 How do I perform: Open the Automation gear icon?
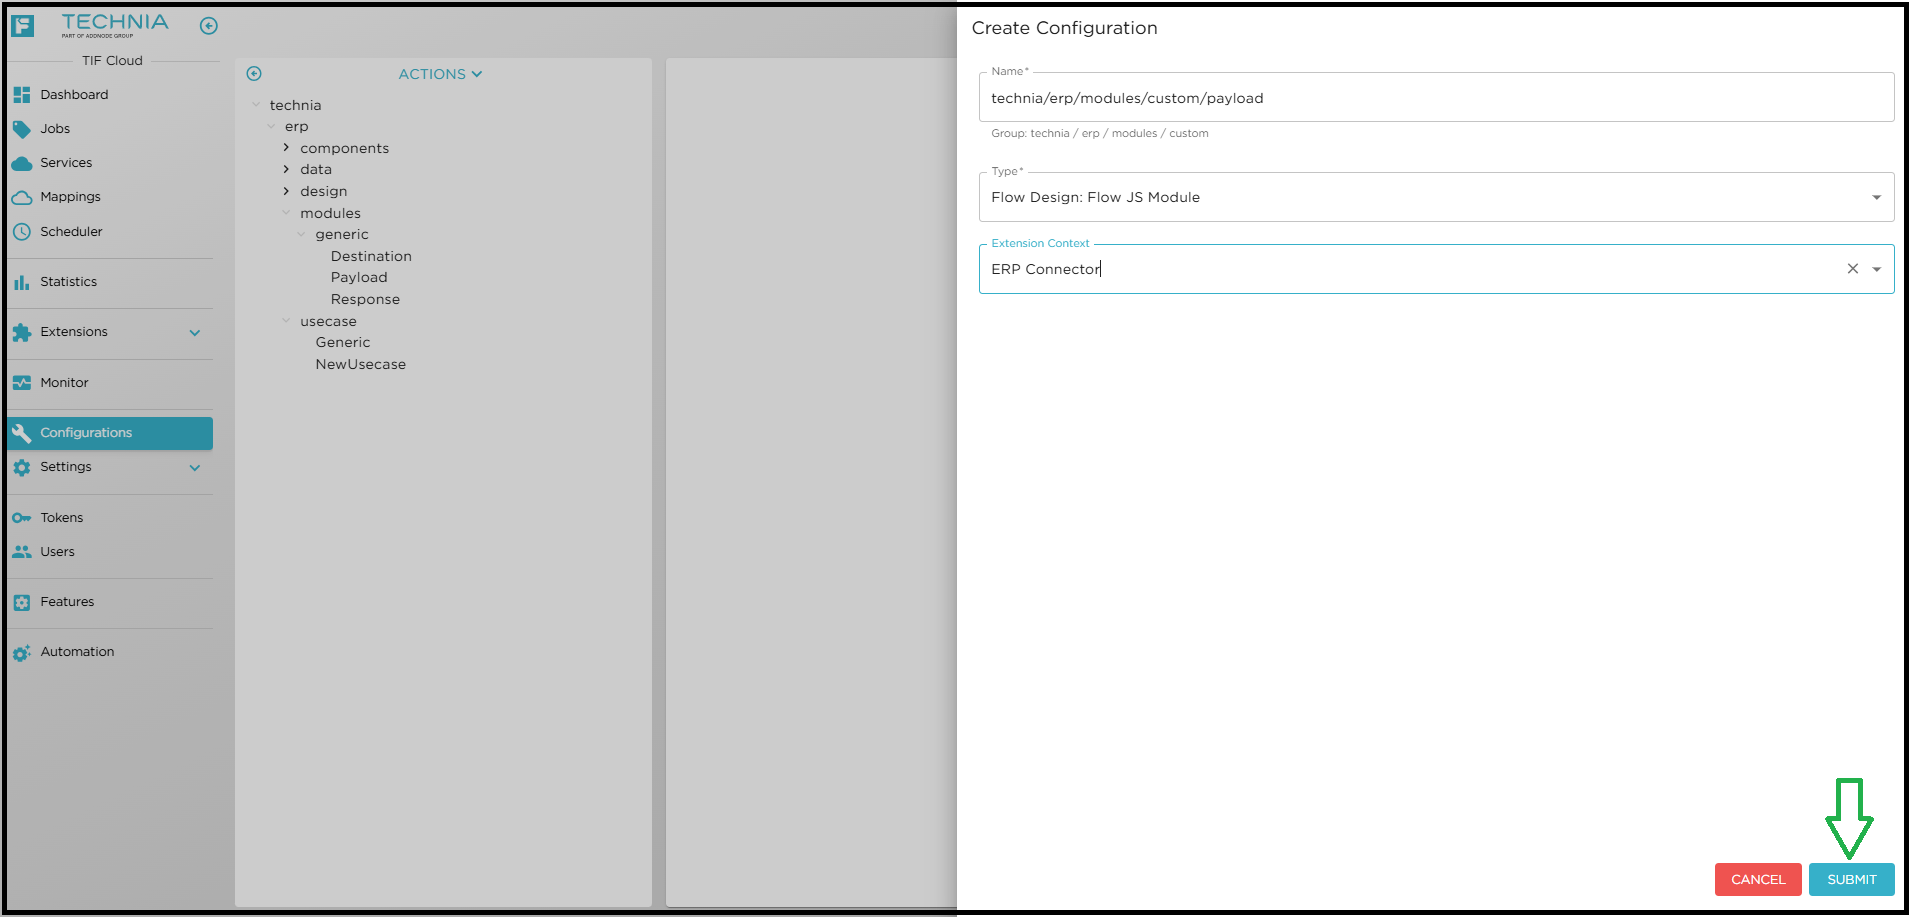click(22, 651)
